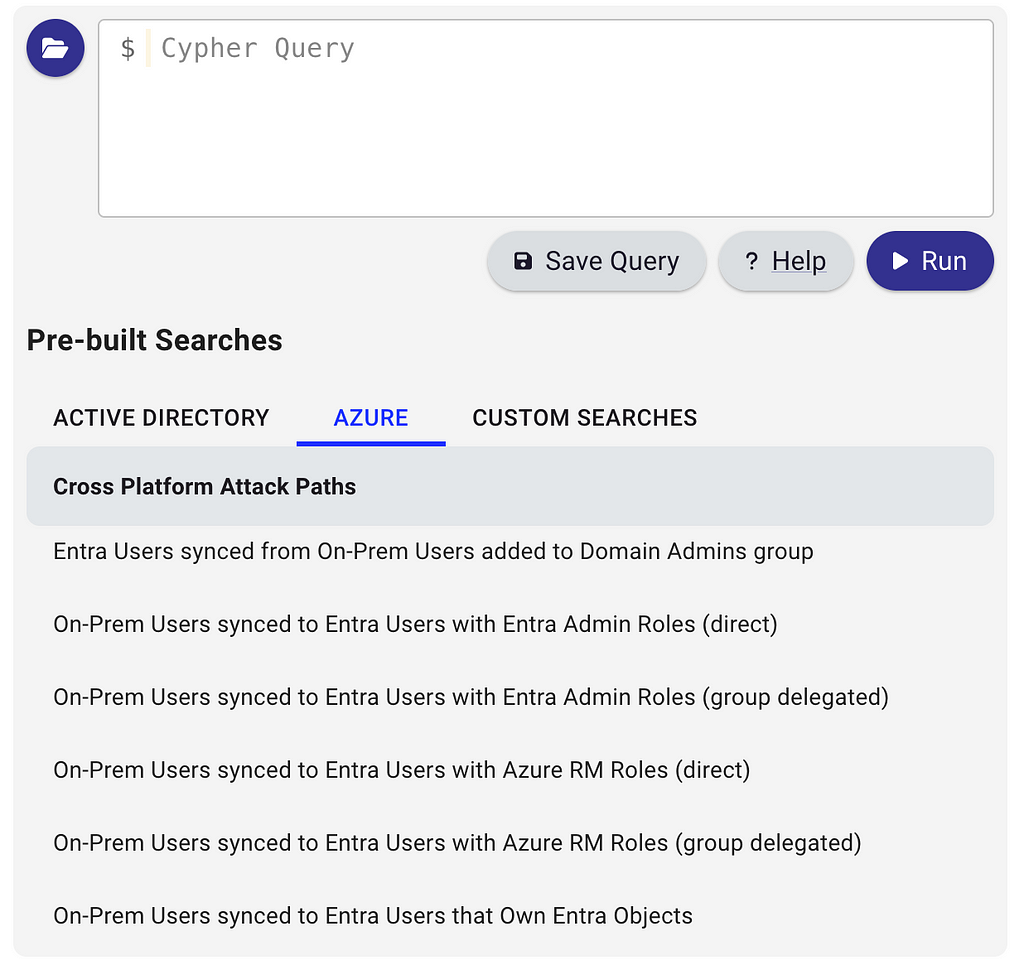Viewport: 1024px width, 969px height.
Task: Select Azure RM Roles (direct) search
Action: click(510, 770)
